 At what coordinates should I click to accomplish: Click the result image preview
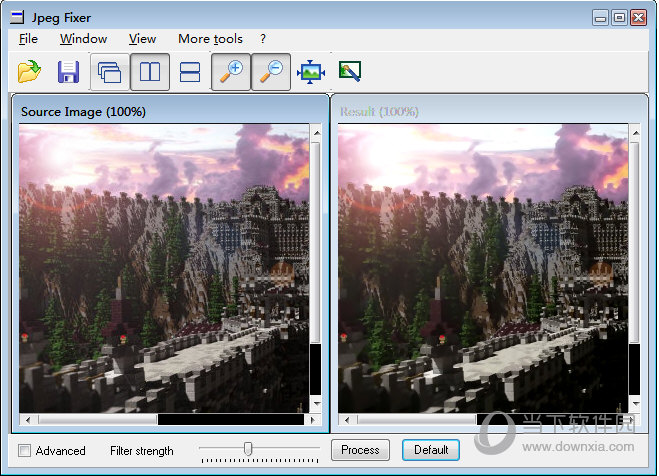tap(483, 268)
